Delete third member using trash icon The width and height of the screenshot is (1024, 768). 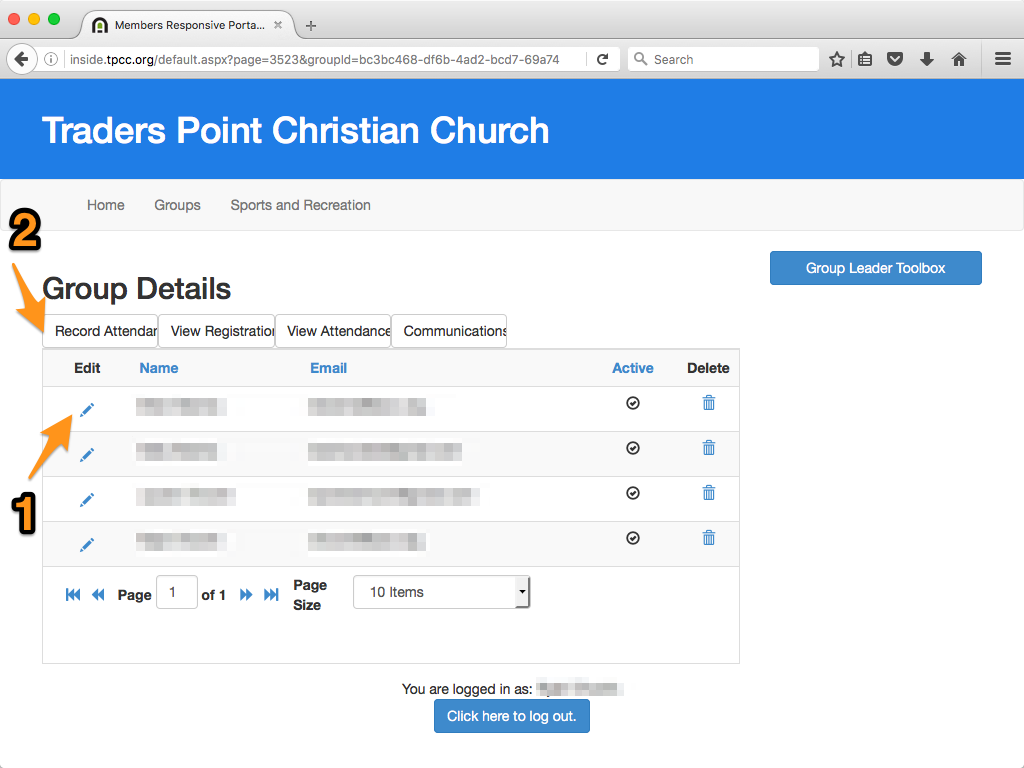(709, 493)
